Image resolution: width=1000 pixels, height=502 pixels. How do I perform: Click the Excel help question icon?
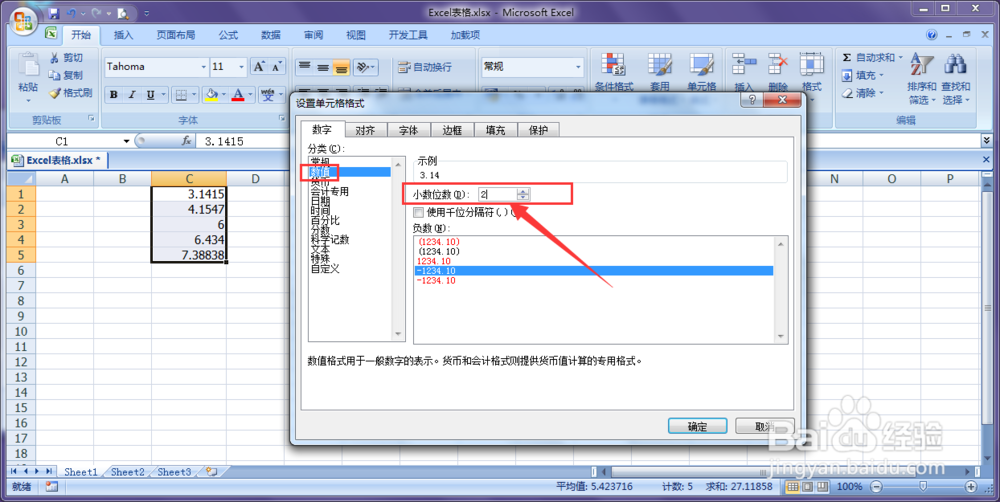point(932,35)
